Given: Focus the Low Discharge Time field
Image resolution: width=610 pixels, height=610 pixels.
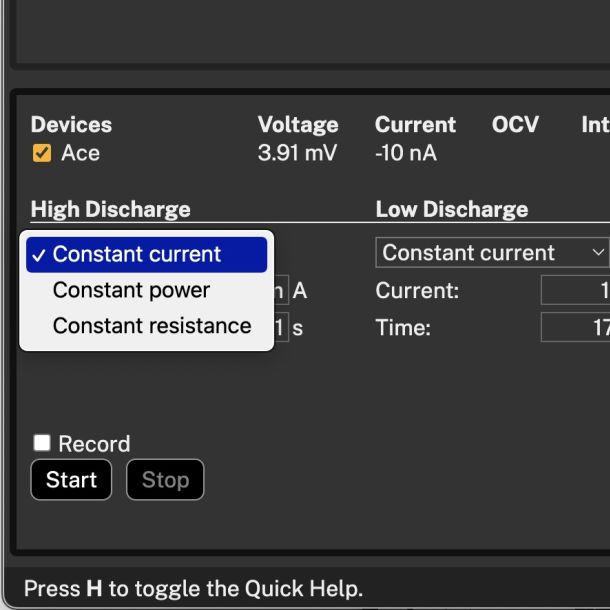Looking at the screenshot, I should tap(576, 327).
